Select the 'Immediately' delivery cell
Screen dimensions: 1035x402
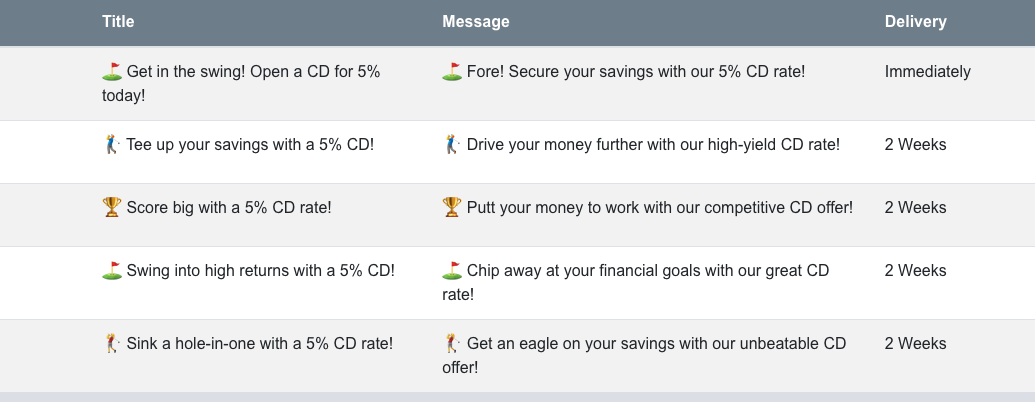pyautogui.click(x=927, y=71)
